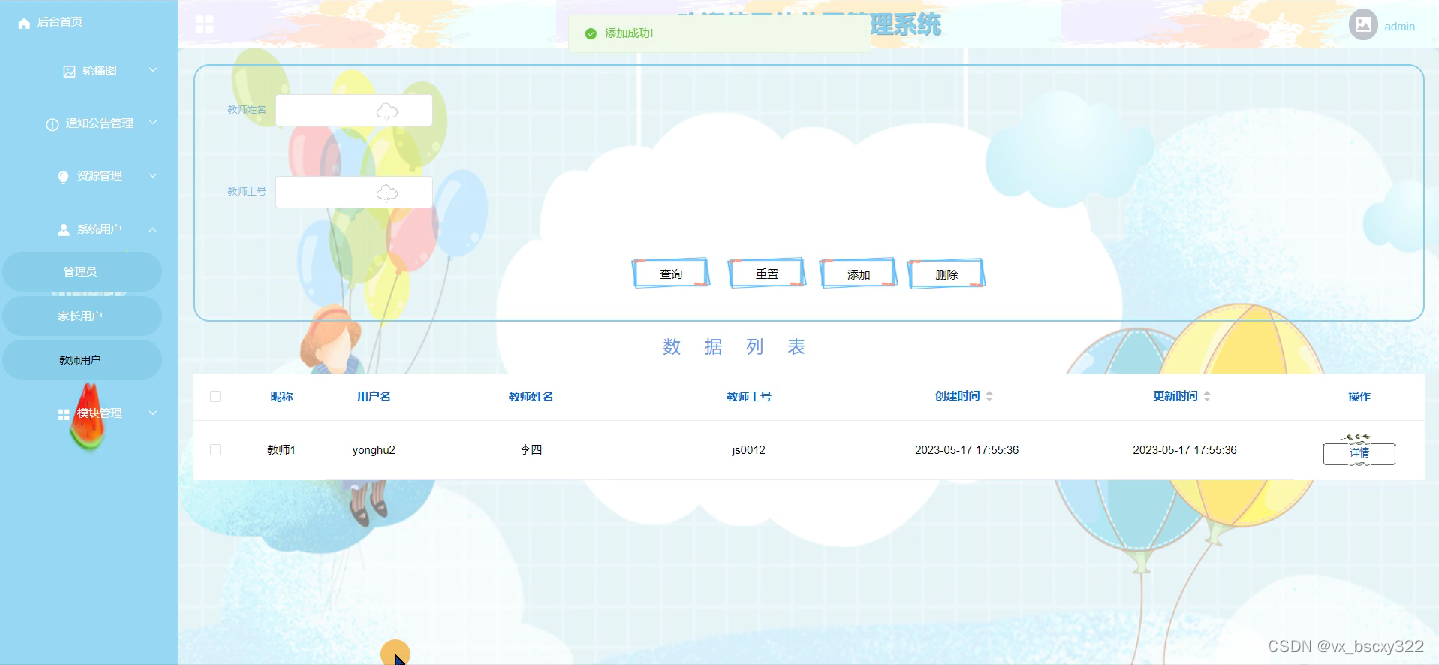
Task: Click the sort arrows on 创建时间 column
Action: tap(989, 397)
